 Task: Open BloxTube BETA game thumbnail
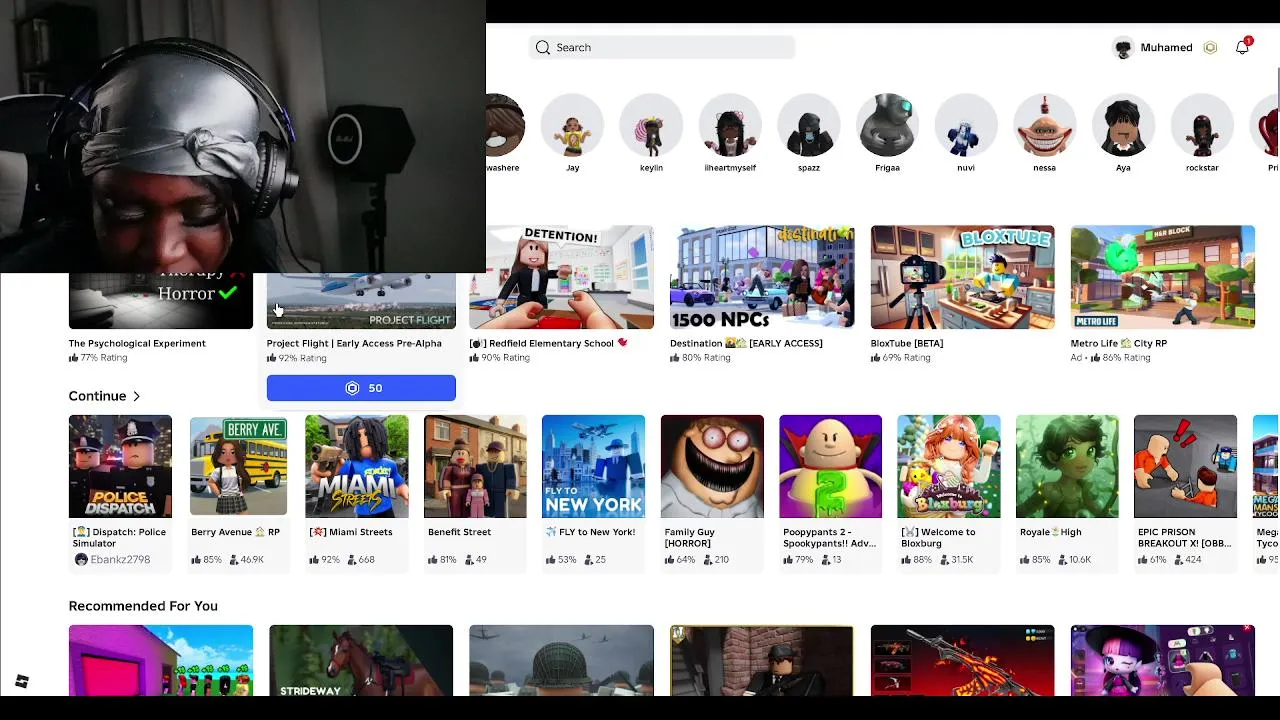[x=962, y=277]
